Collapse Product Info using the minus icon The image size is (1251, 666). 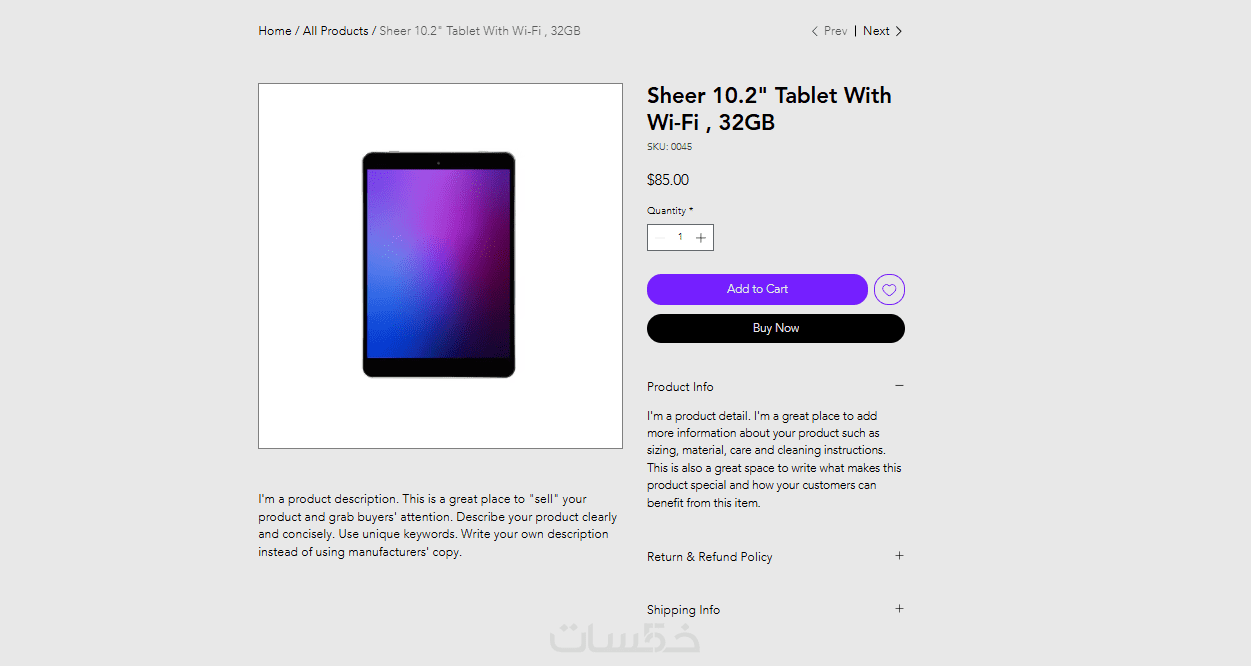pos(899,386)
